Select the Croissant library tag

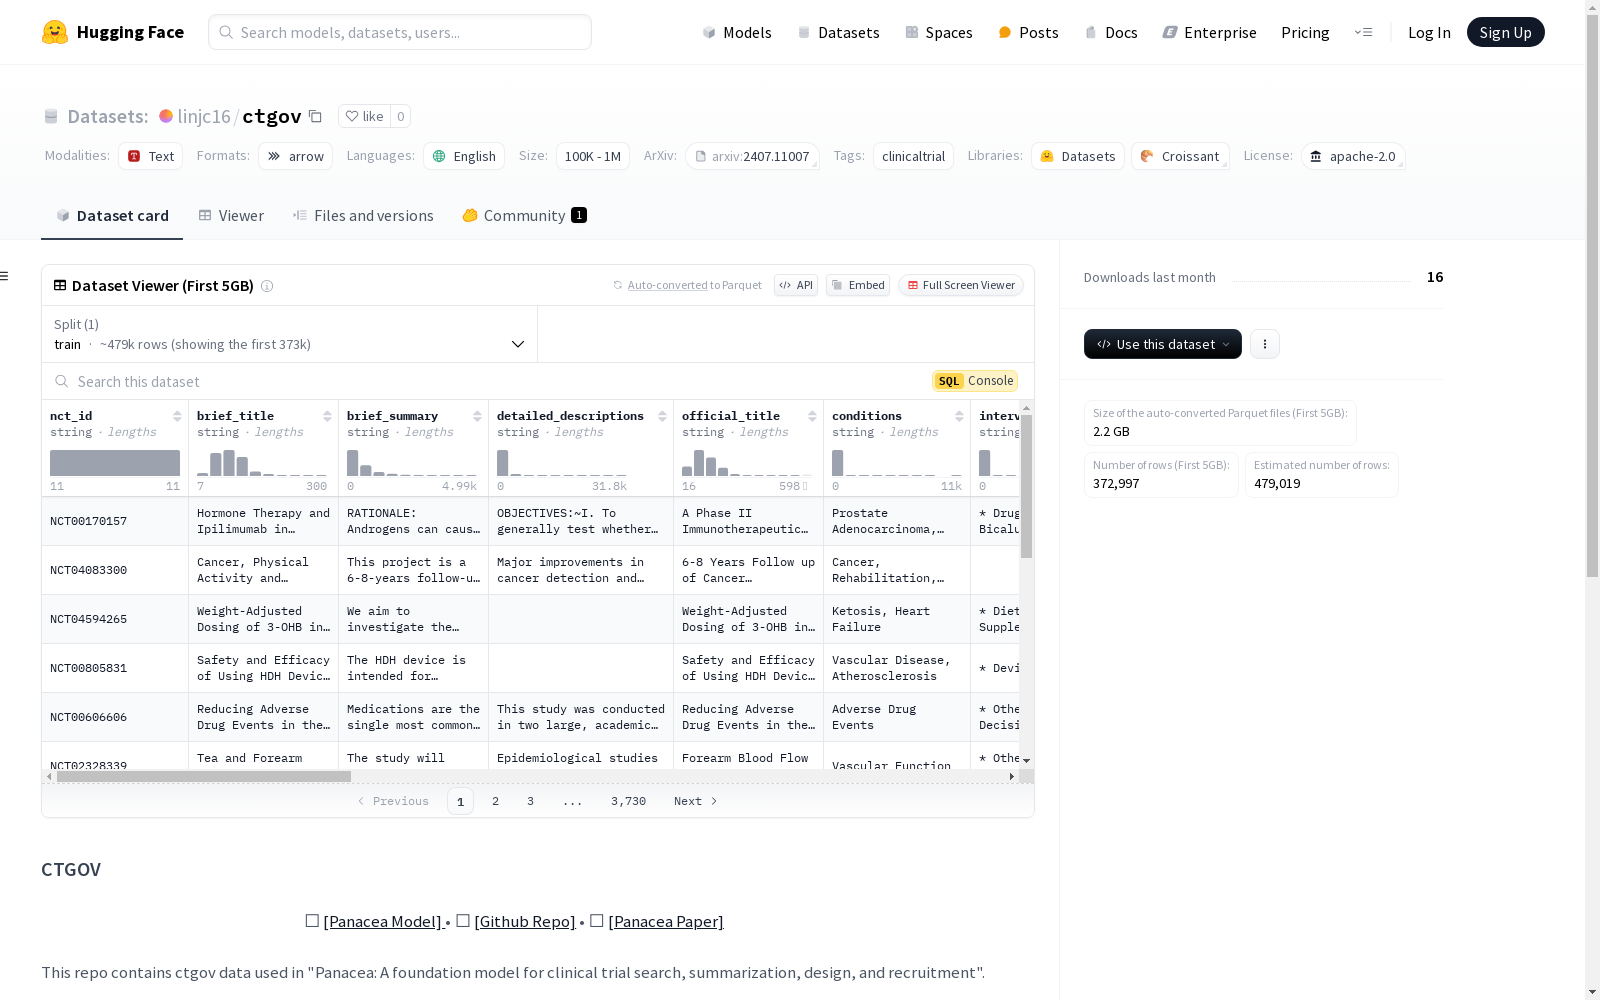click(x=1180, y=156)
